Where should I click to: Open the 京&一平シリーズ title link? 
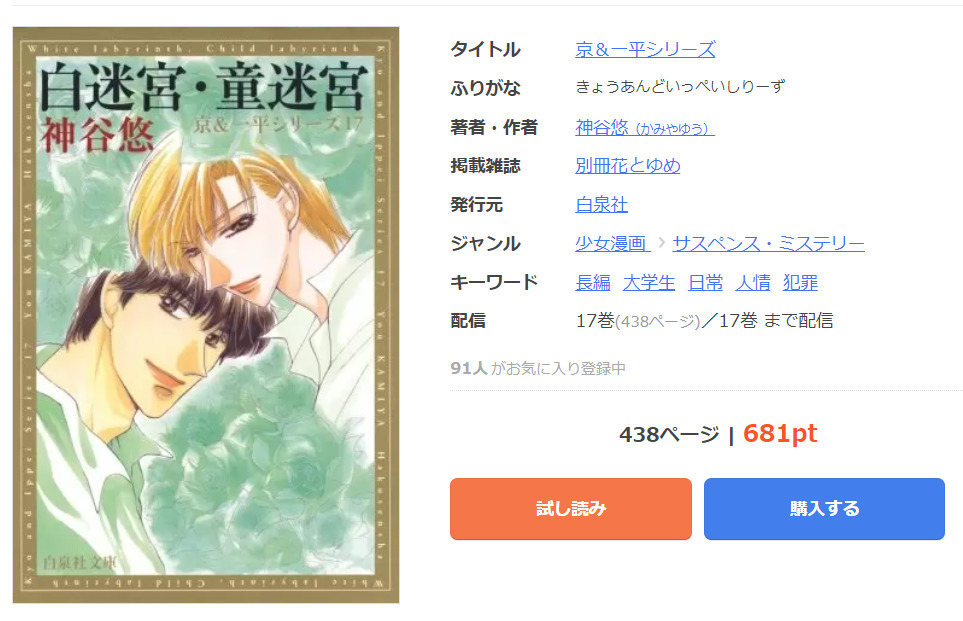[645, 49]
